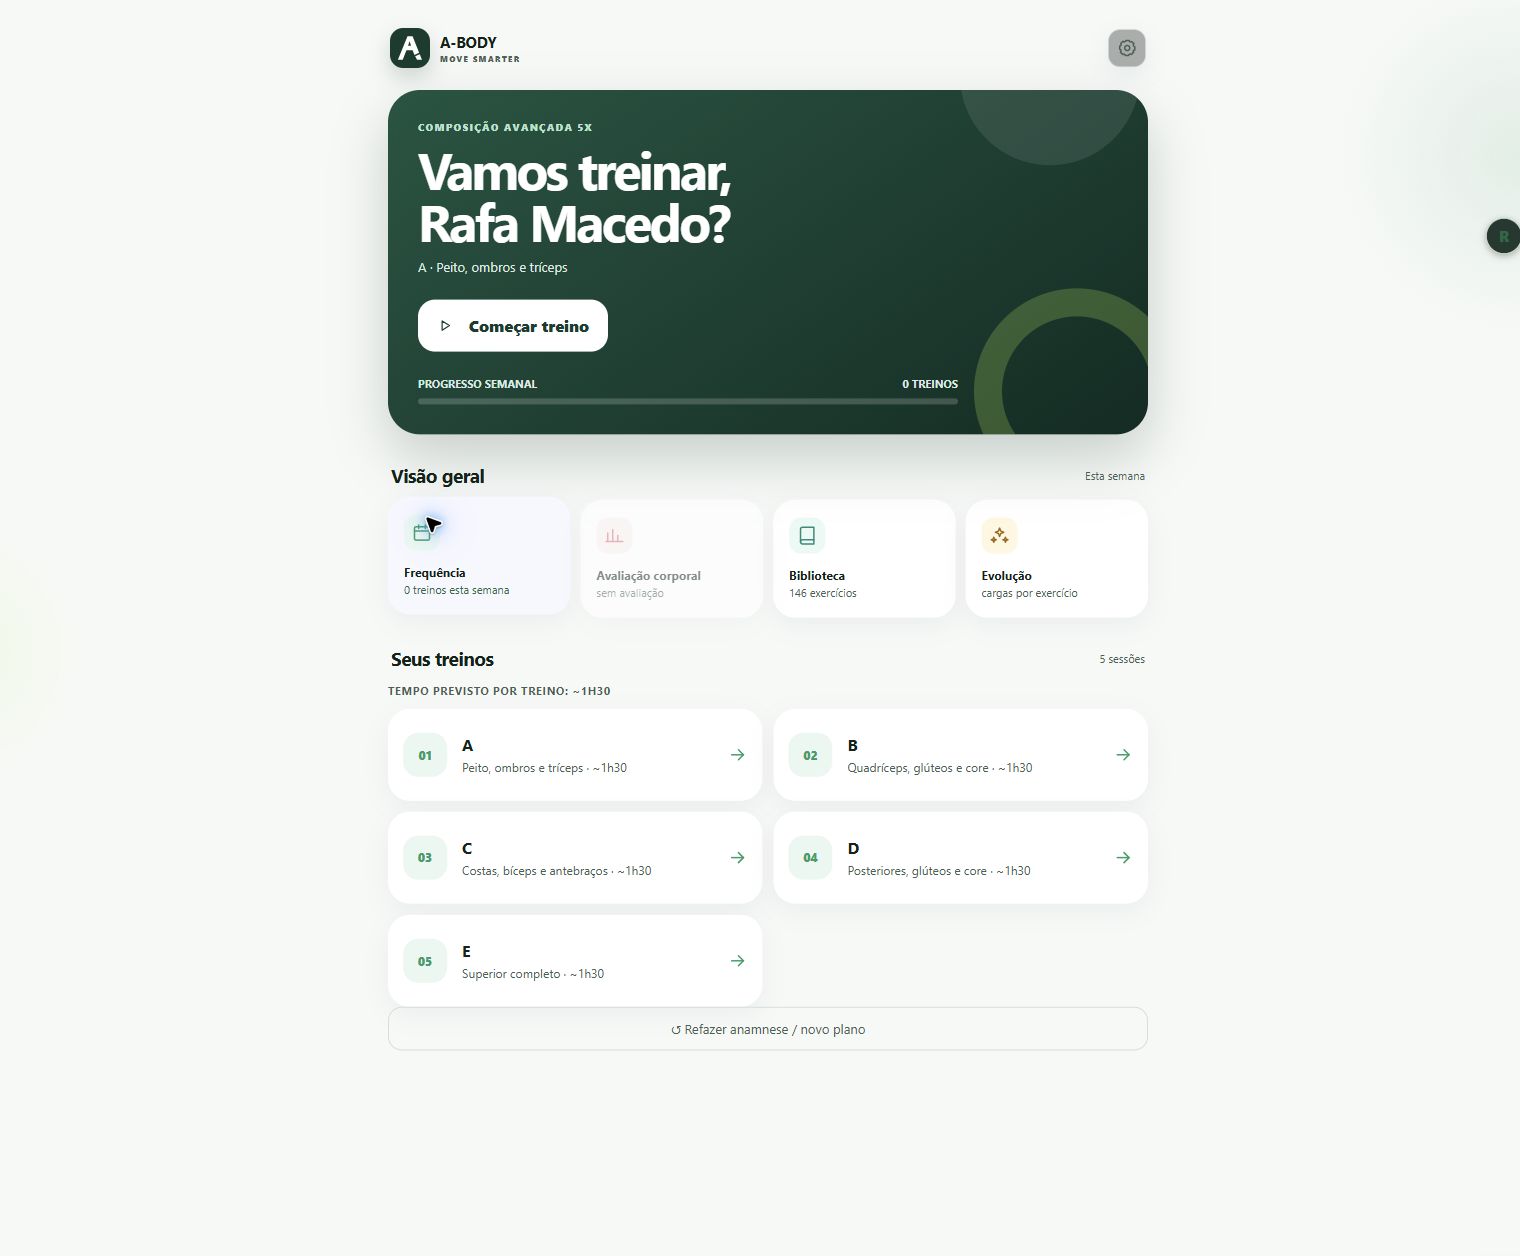Click the Avaliação corporal chart icon
The width and height of the screenshot is (1520, 1256).
(614, 535)
